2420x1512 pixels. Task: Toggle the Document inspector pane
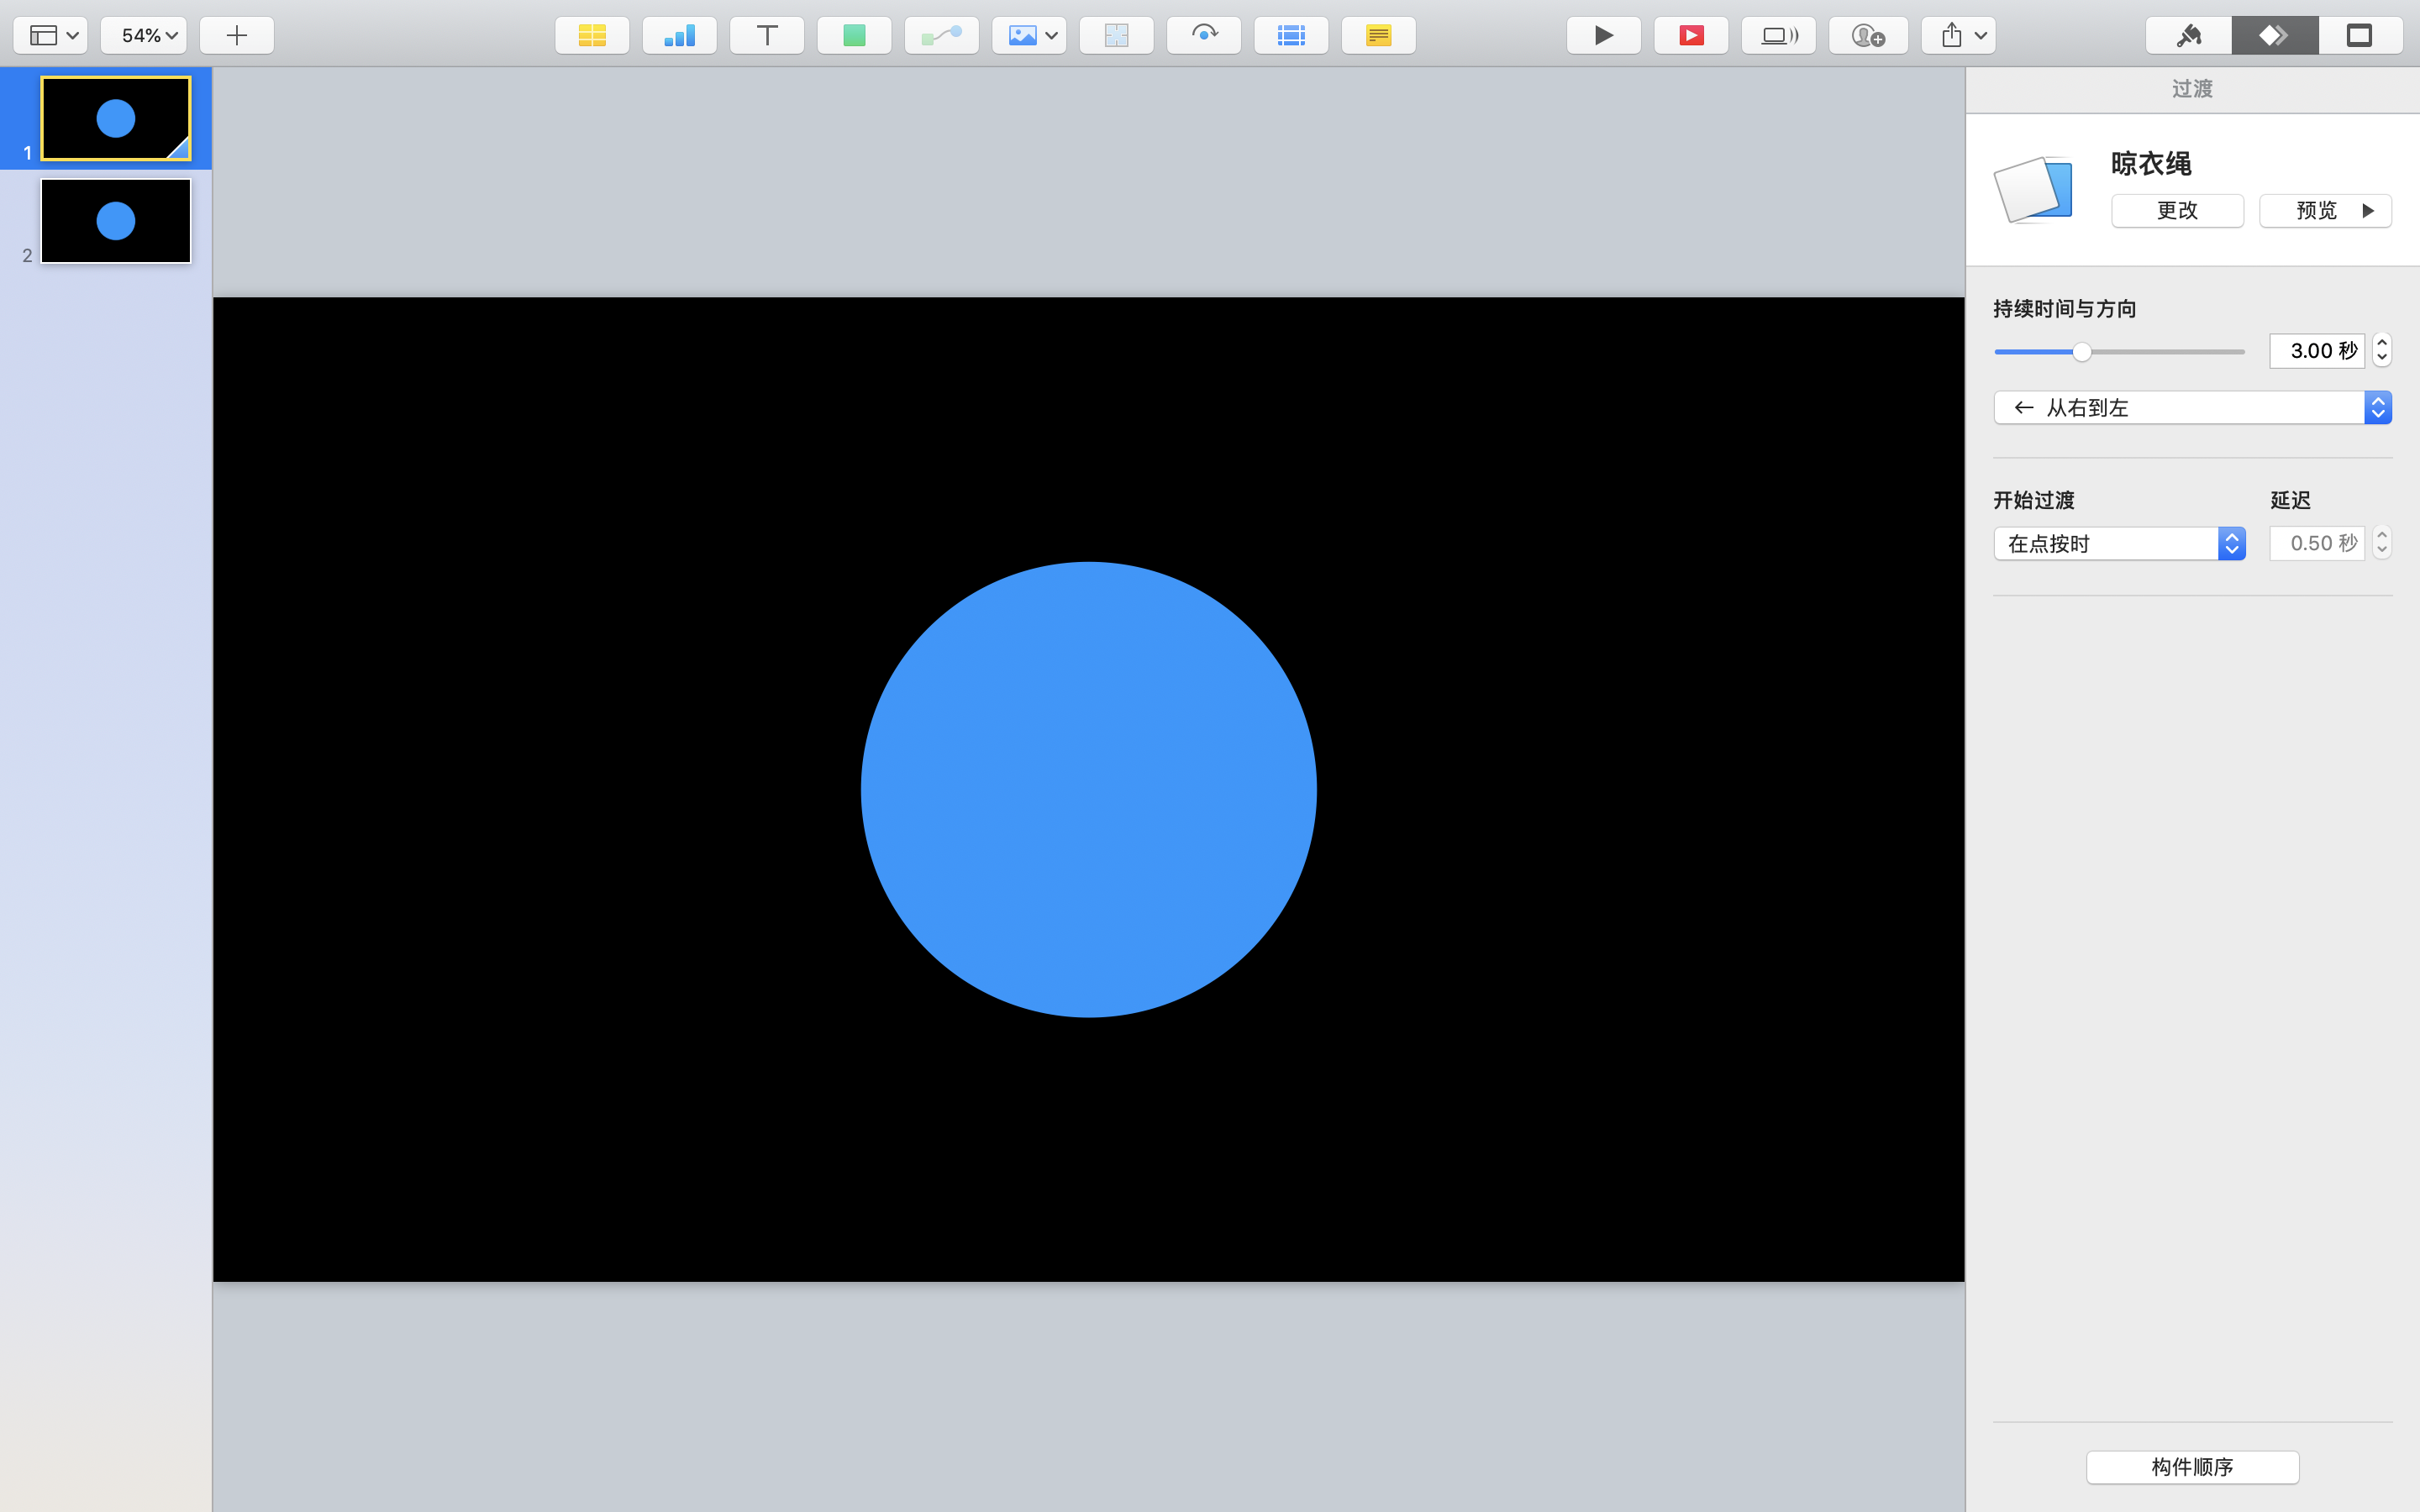coord(2360,36)
